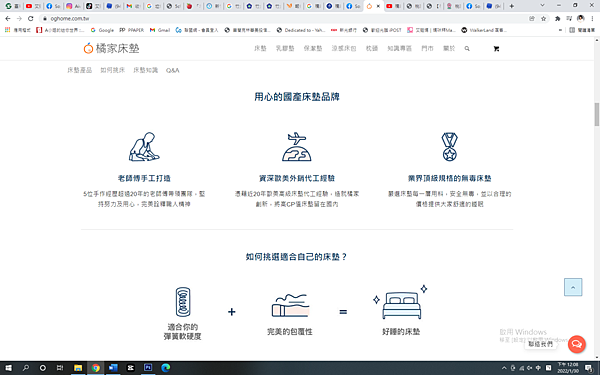Open the shopping cart icon
This screenshot has height=375, width=600.
pos(496,49)
